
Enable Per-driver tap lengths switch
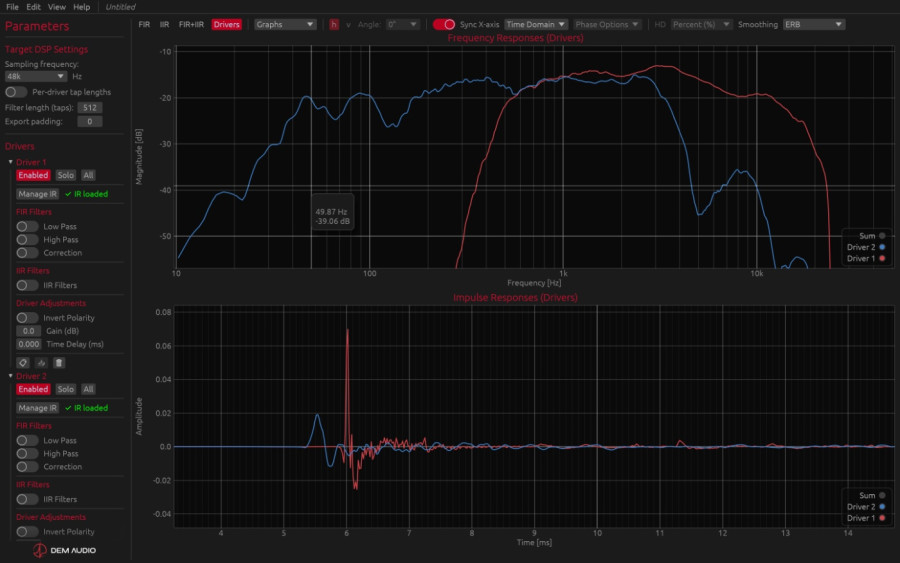[15, 92]
